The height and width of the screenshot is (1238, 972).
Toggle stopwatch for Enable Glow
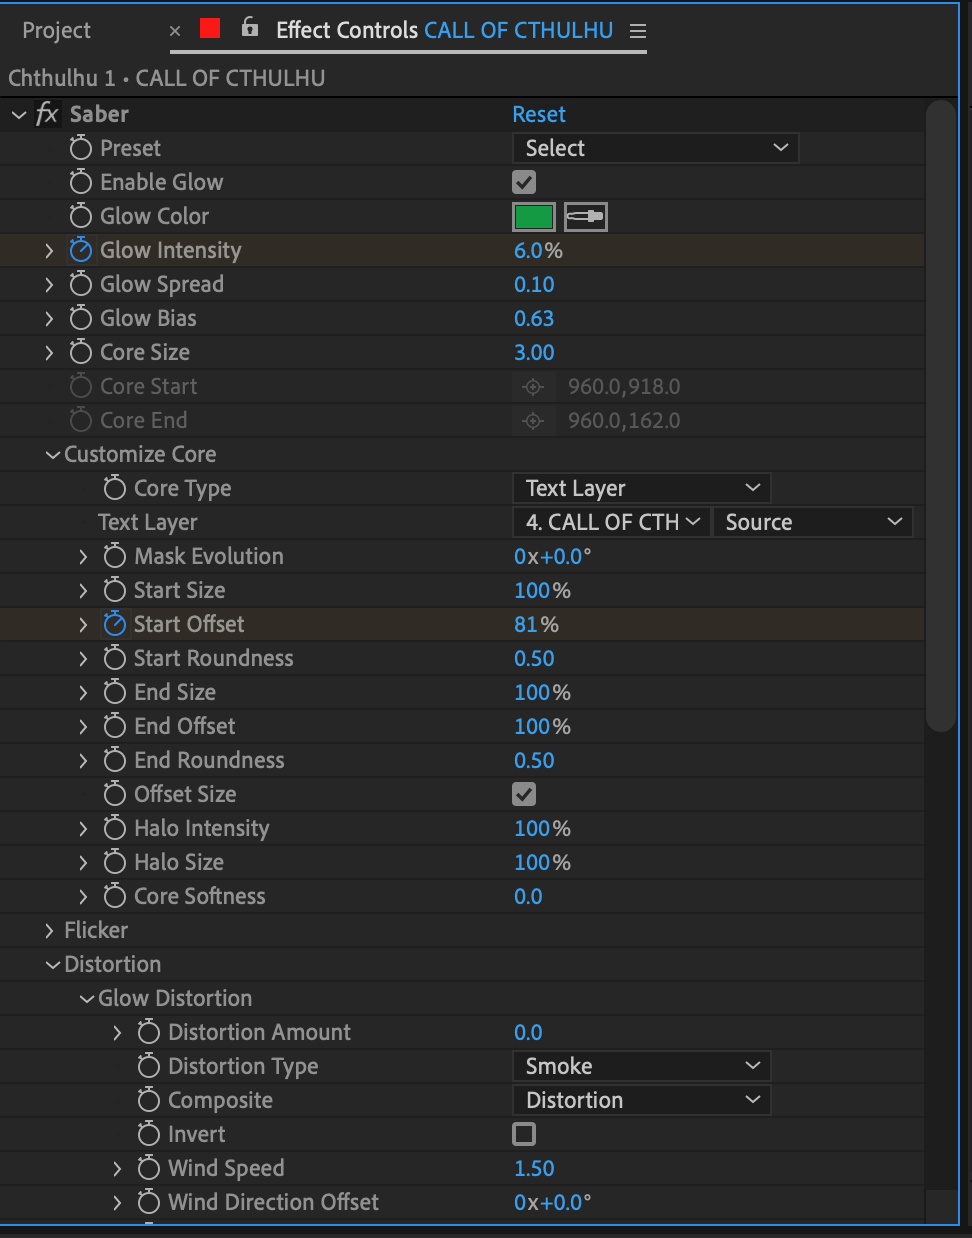(x=81, y=182)
